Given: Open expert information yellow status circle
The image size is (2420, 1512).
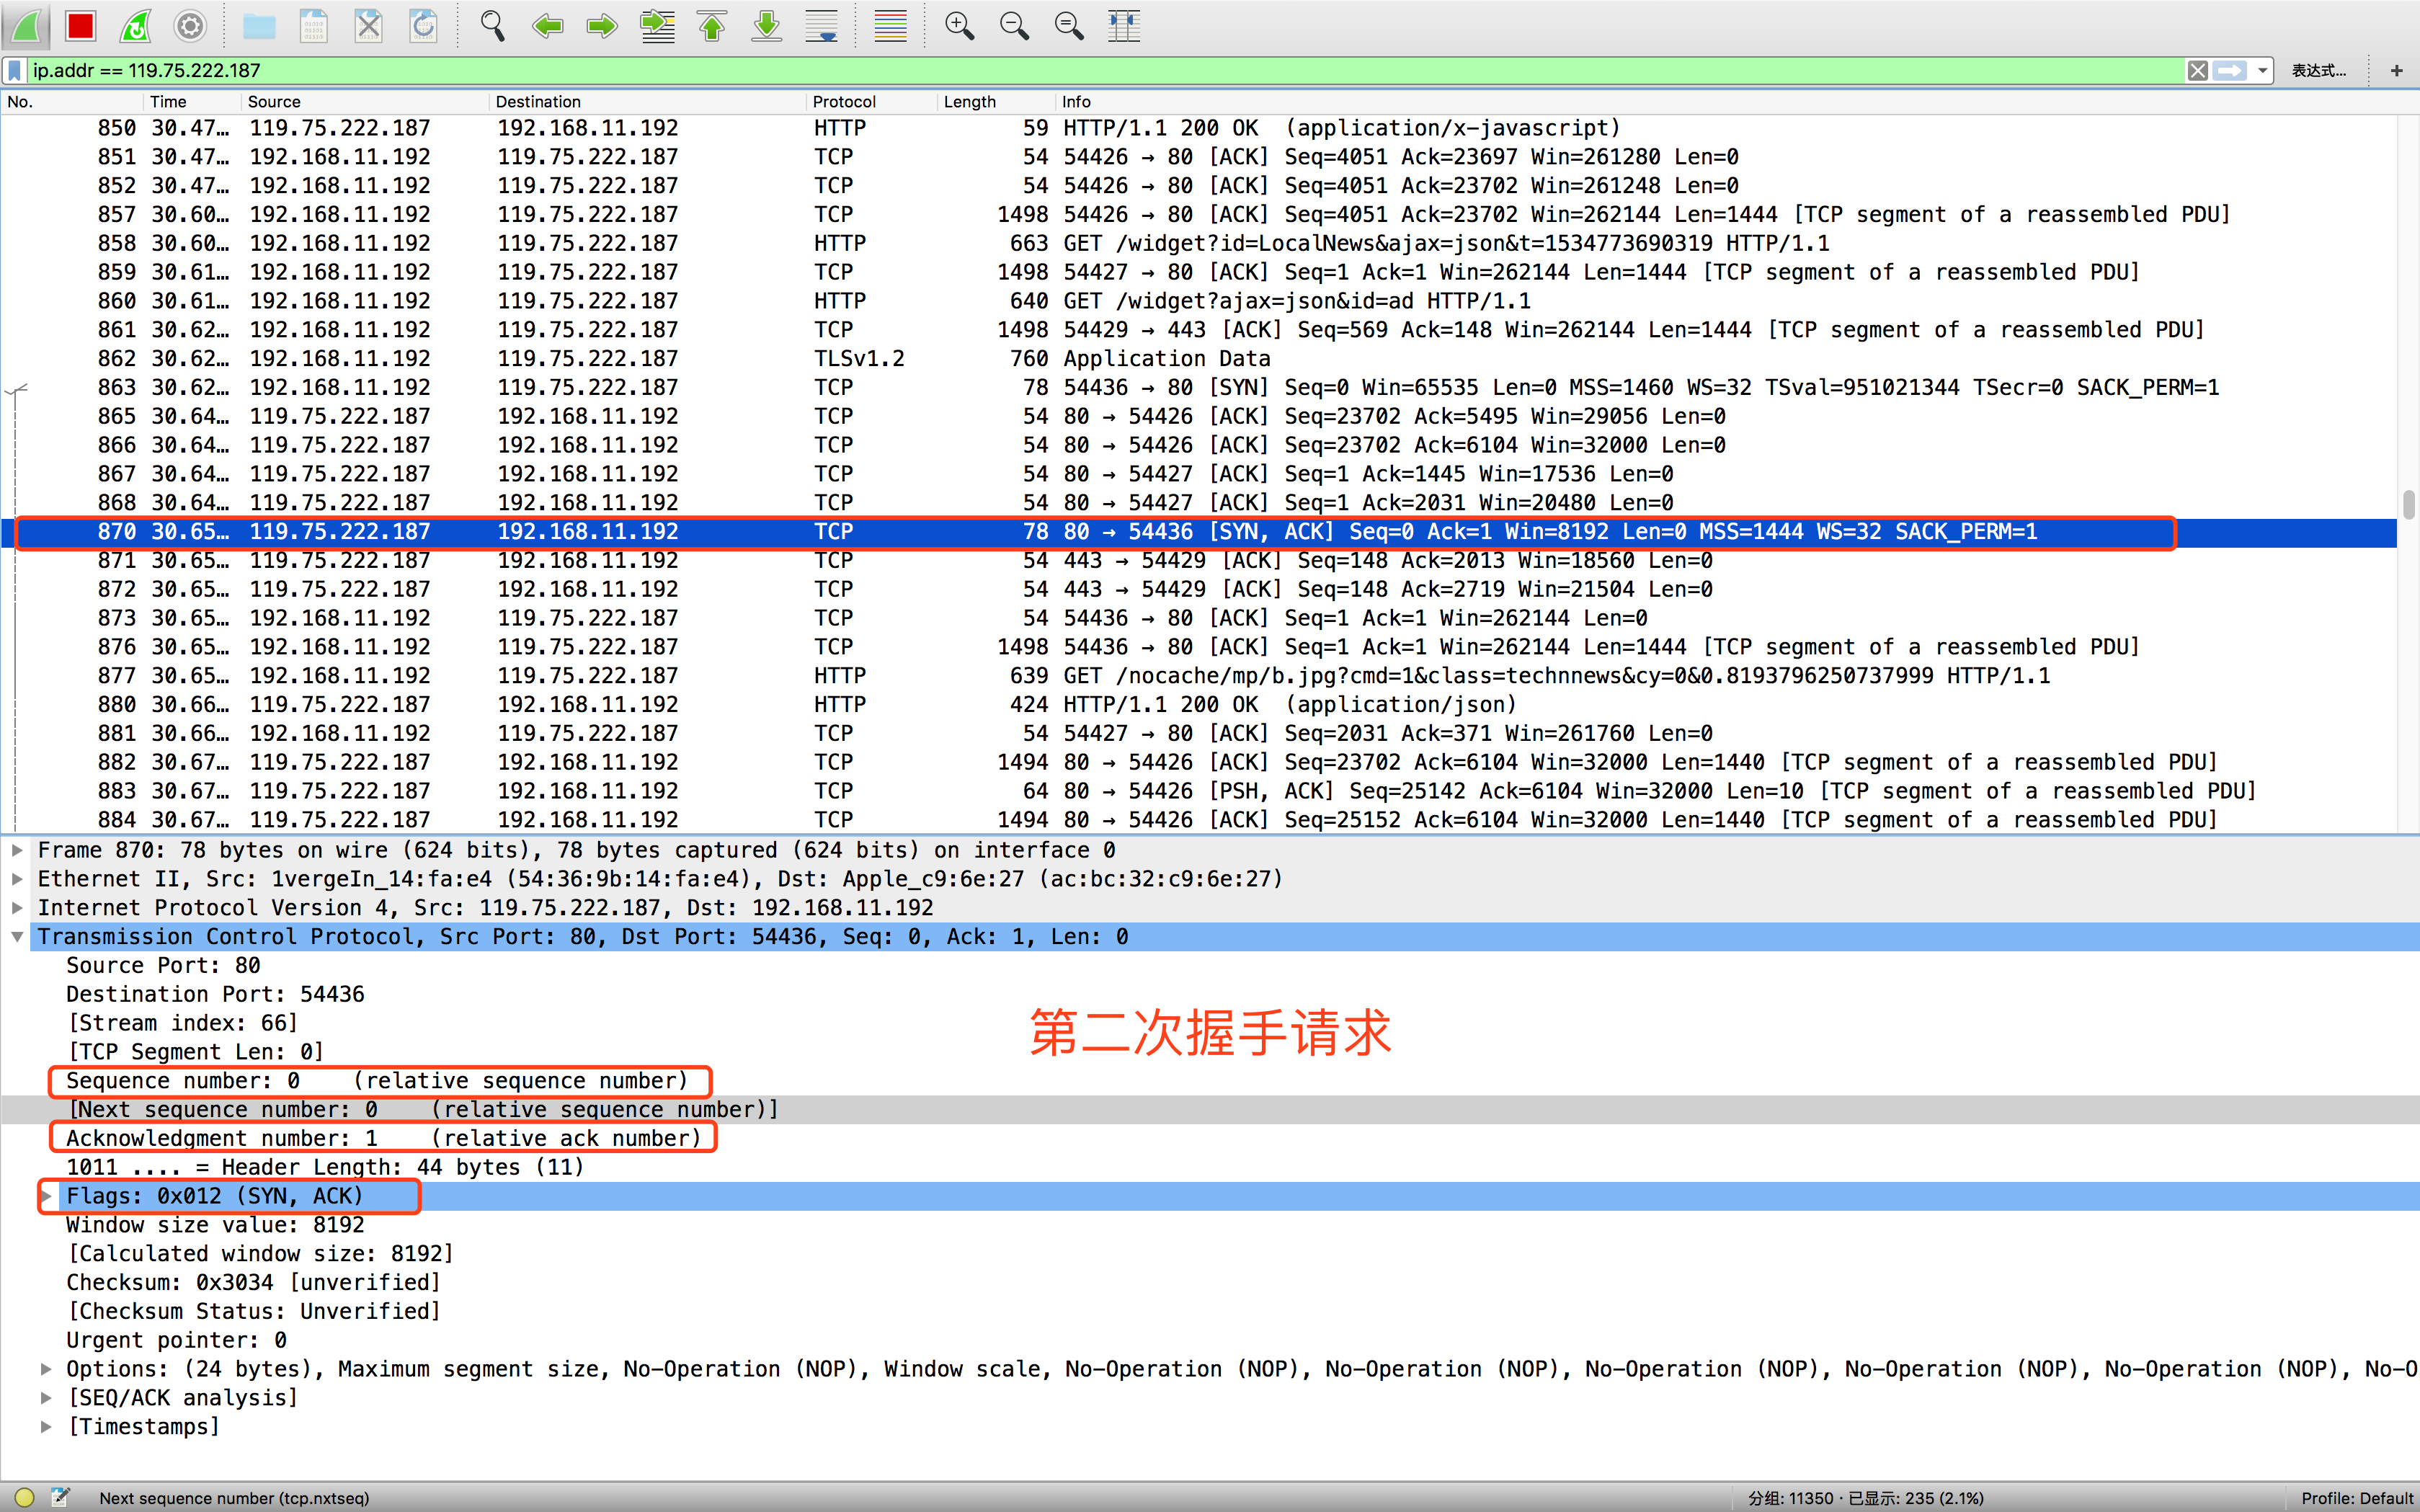Looking at the screenshot, I should tap(24, 1497).
